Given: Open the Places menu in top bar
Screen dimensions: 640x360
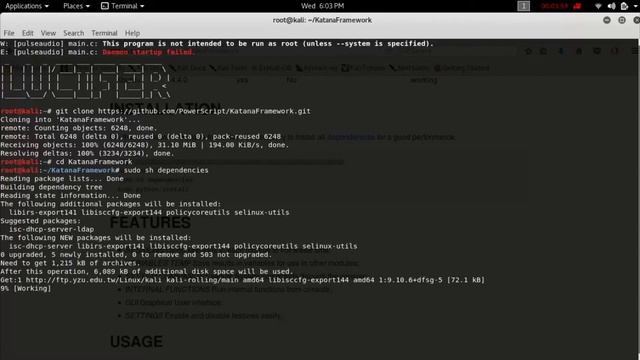Looking at the screenshot, I should point(76,6).
